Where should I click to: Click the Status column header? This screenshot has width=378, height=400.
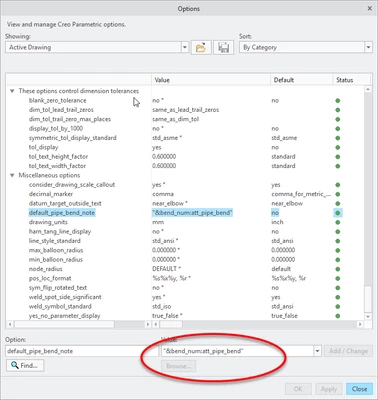352,80
